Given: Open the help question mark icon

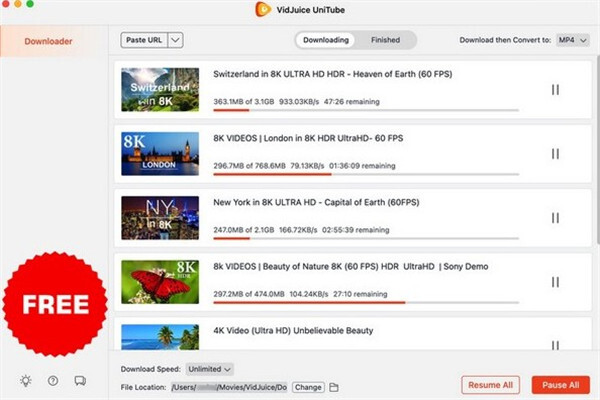Looking at the screenshot, I should point(53,380).
